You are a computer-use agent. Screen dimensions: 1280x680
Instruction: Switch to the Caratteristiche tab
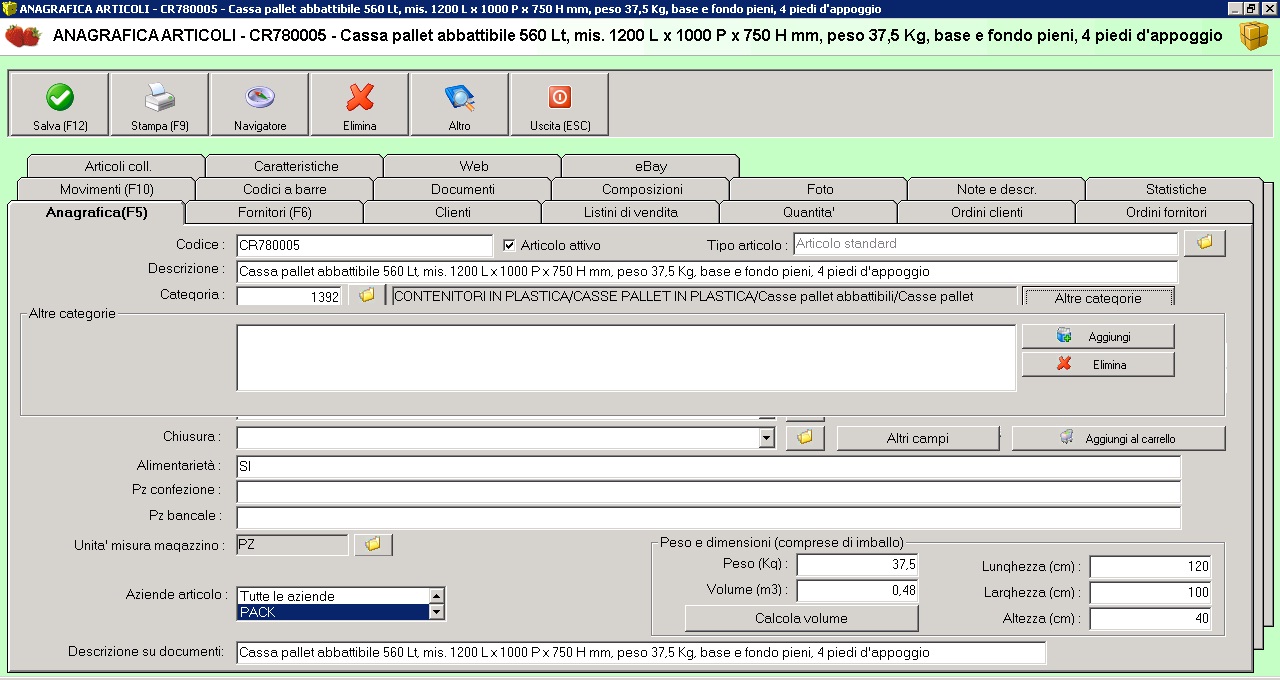pos(295,166)
